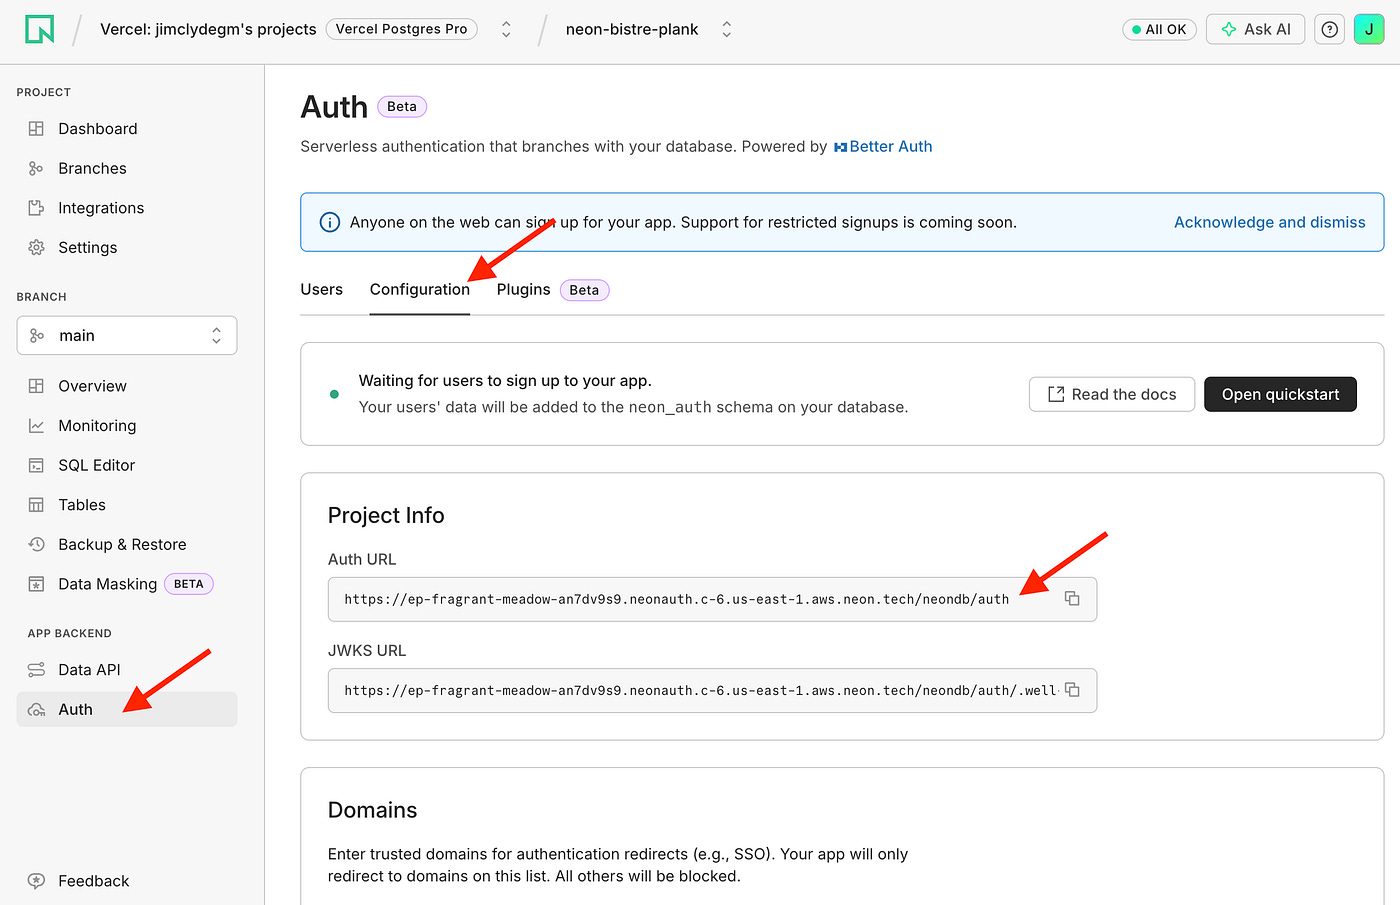
Task: Go to Backup & Restore
Action: (x=122, y=544)
